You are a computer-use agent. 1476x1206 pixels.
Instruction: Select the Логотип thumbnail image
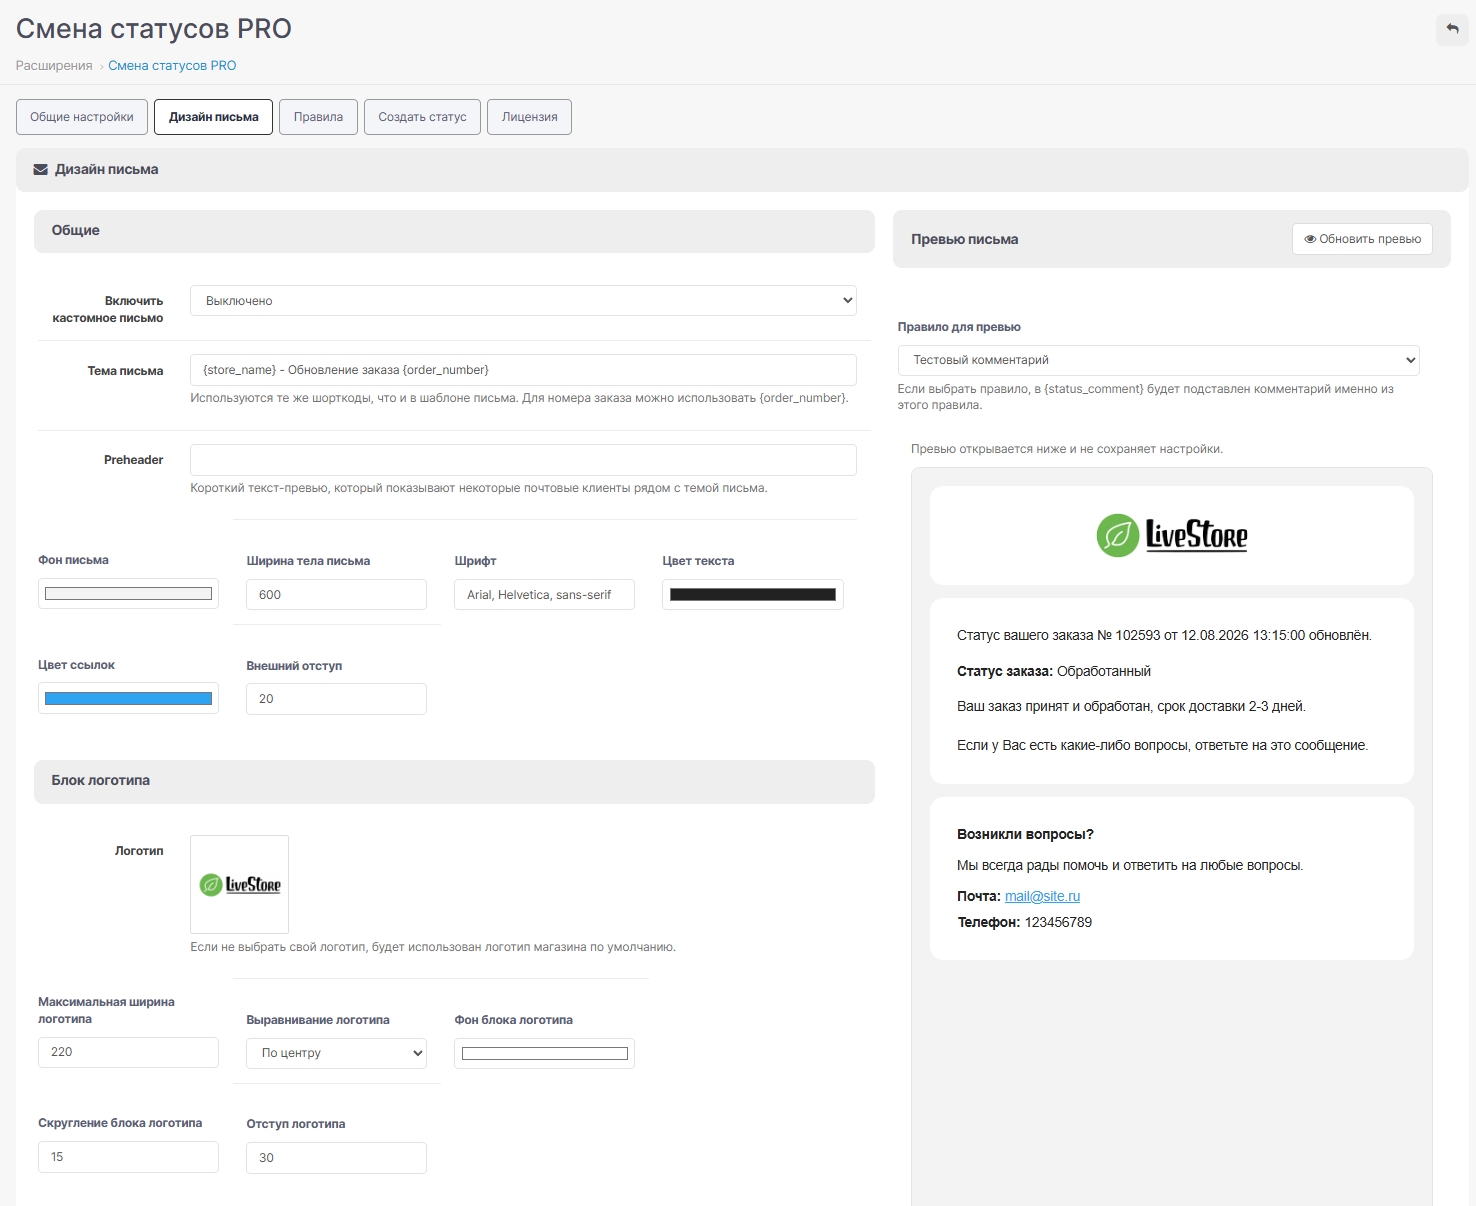[x=239, y=884]
